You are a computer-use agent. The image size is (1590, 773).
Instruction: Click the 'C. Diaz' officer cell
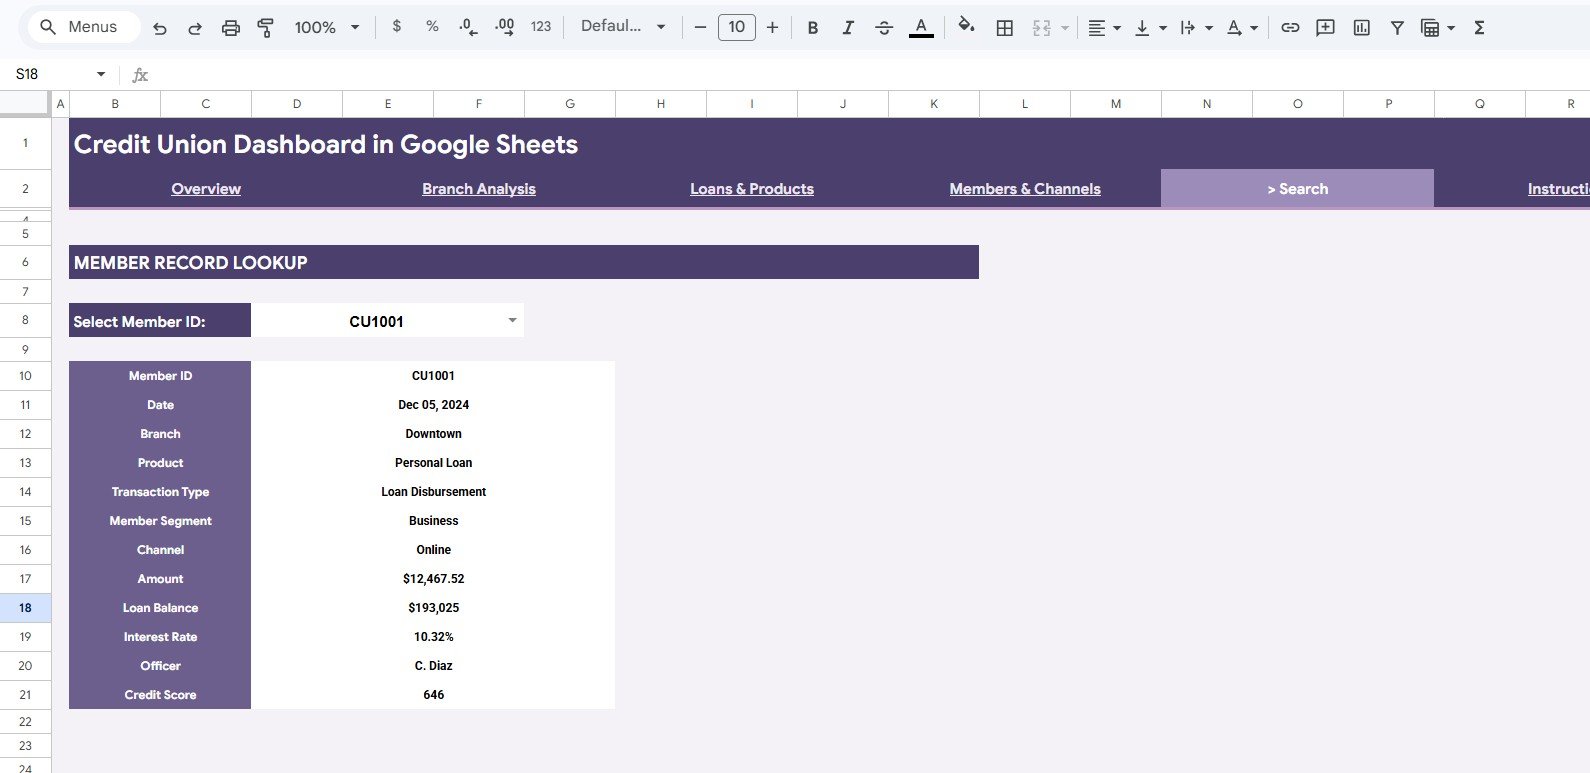point(433,666)
